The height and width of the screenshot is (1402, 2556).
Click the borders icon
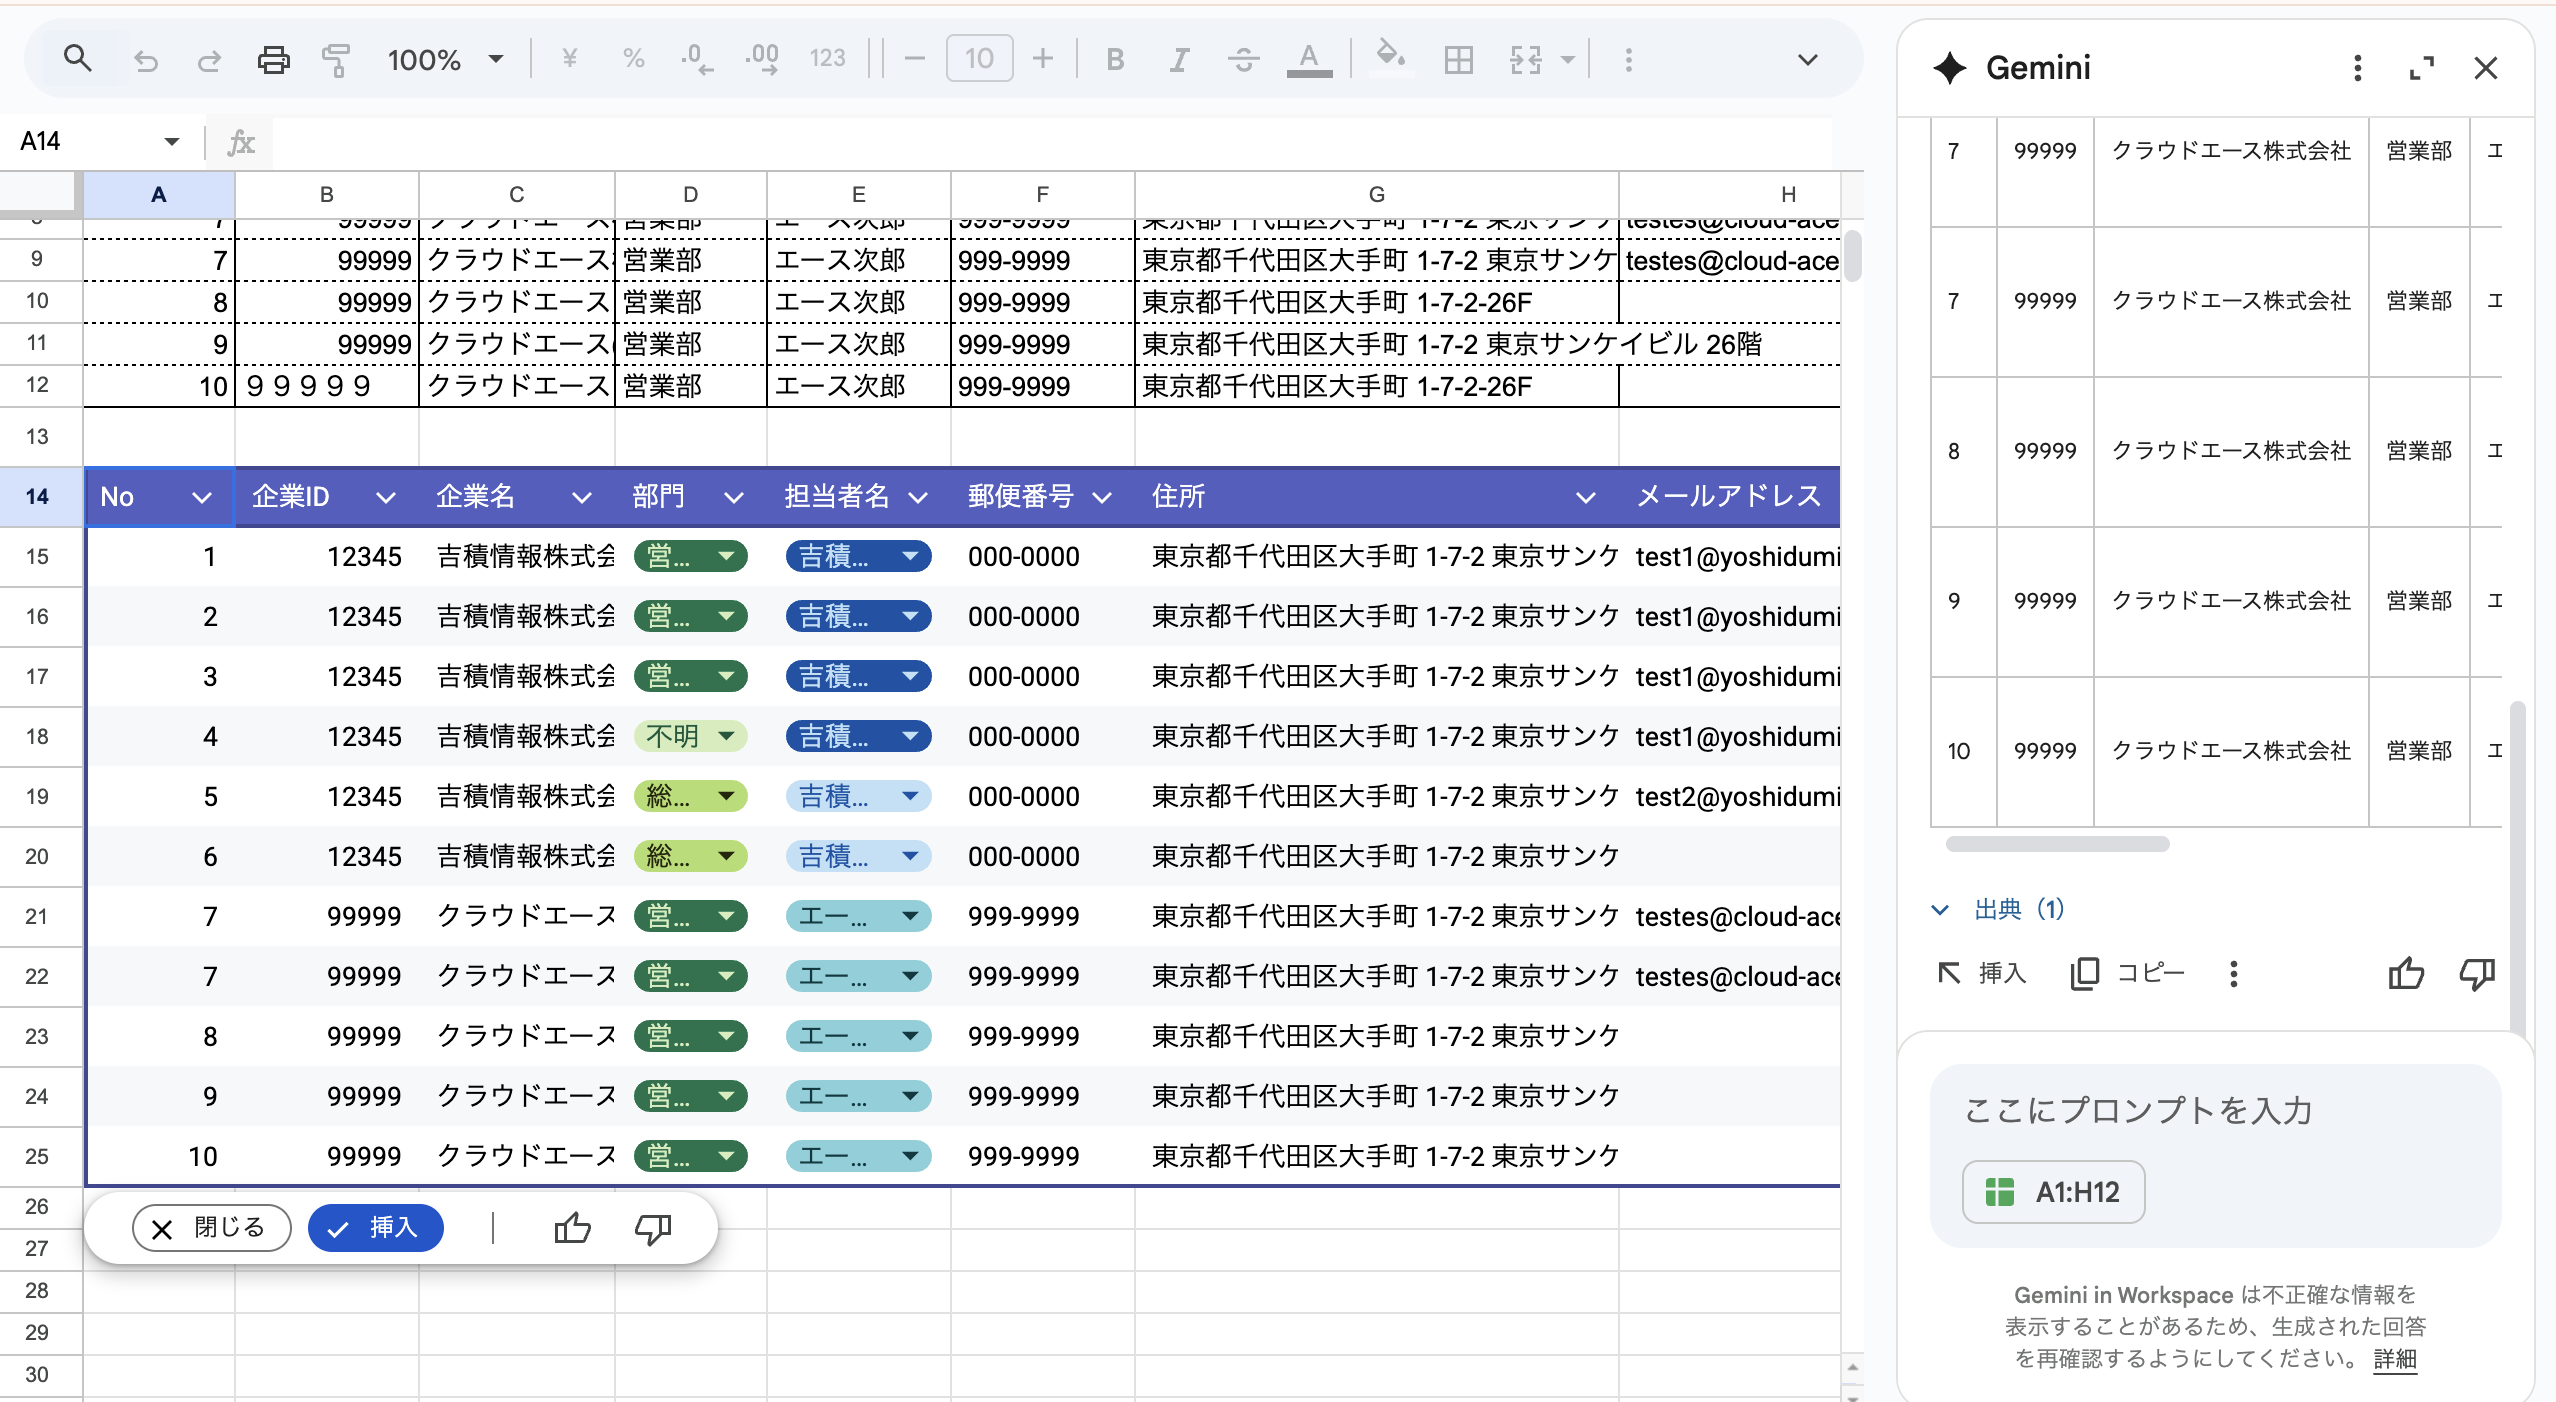[1458, 60]
